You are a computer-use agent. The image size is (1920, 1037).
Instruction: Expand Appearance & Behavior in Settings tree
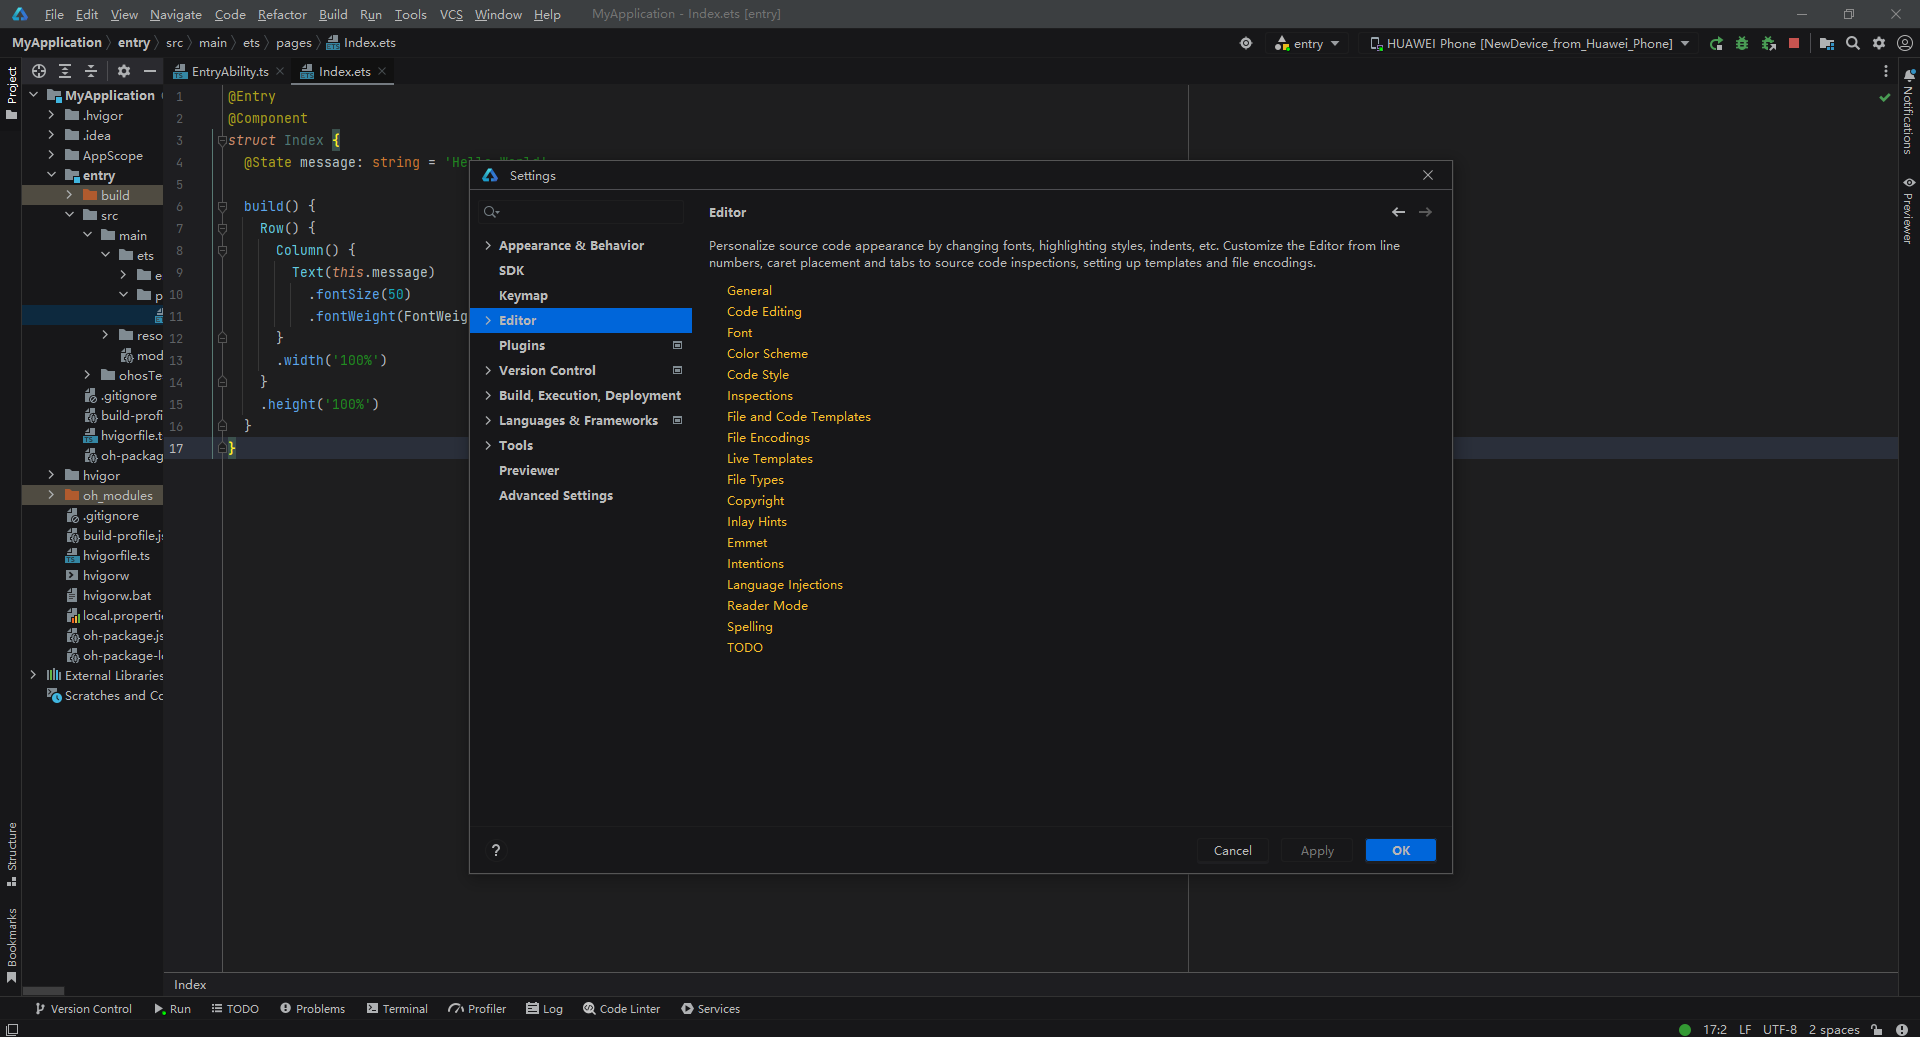(488, 245)
